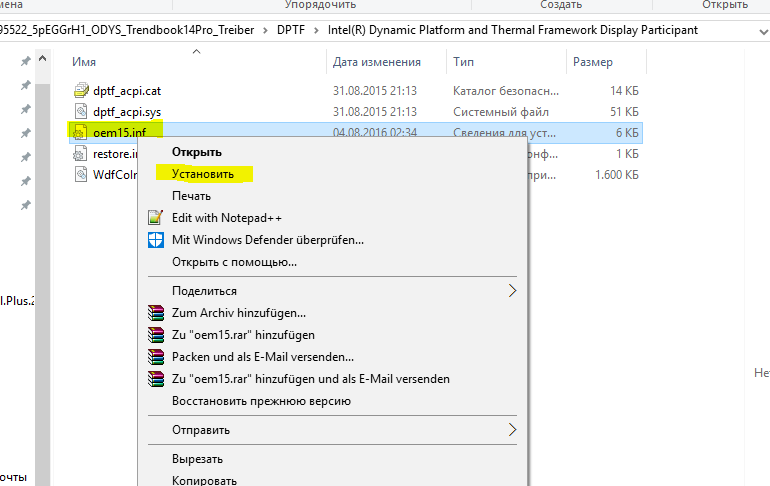Image resolution: width=770 pixels, height=486 pixels.
Task: Select Zum Archiv hinzufügen...
Action: click(239, 313)
